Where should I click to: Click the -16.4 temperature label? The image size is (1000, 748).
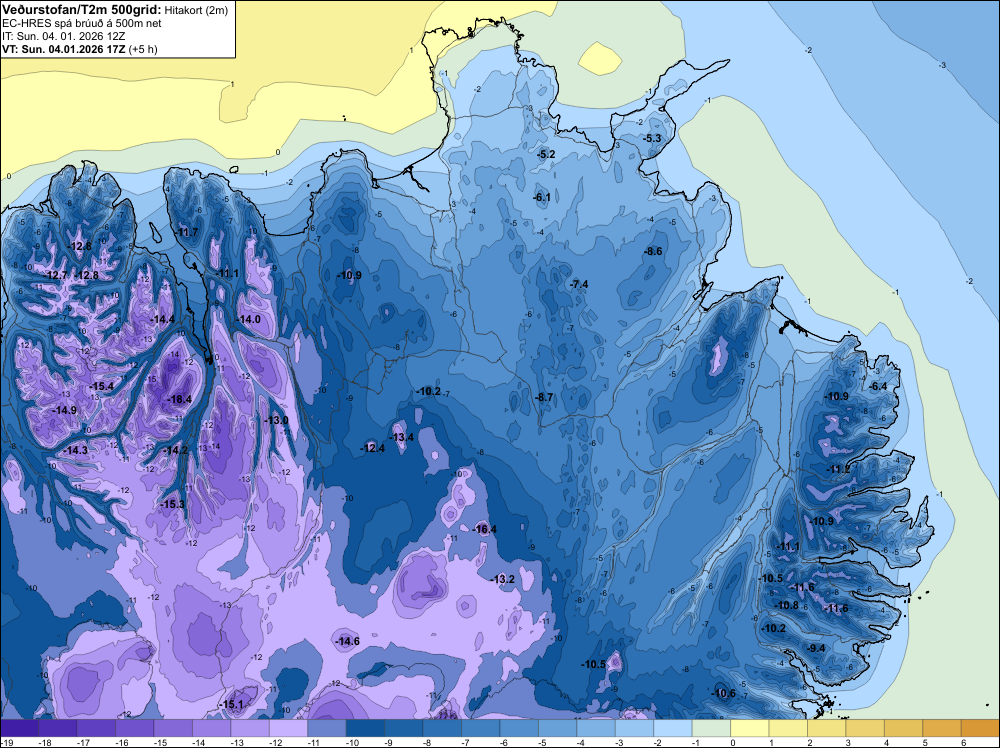tap(484, 529)
